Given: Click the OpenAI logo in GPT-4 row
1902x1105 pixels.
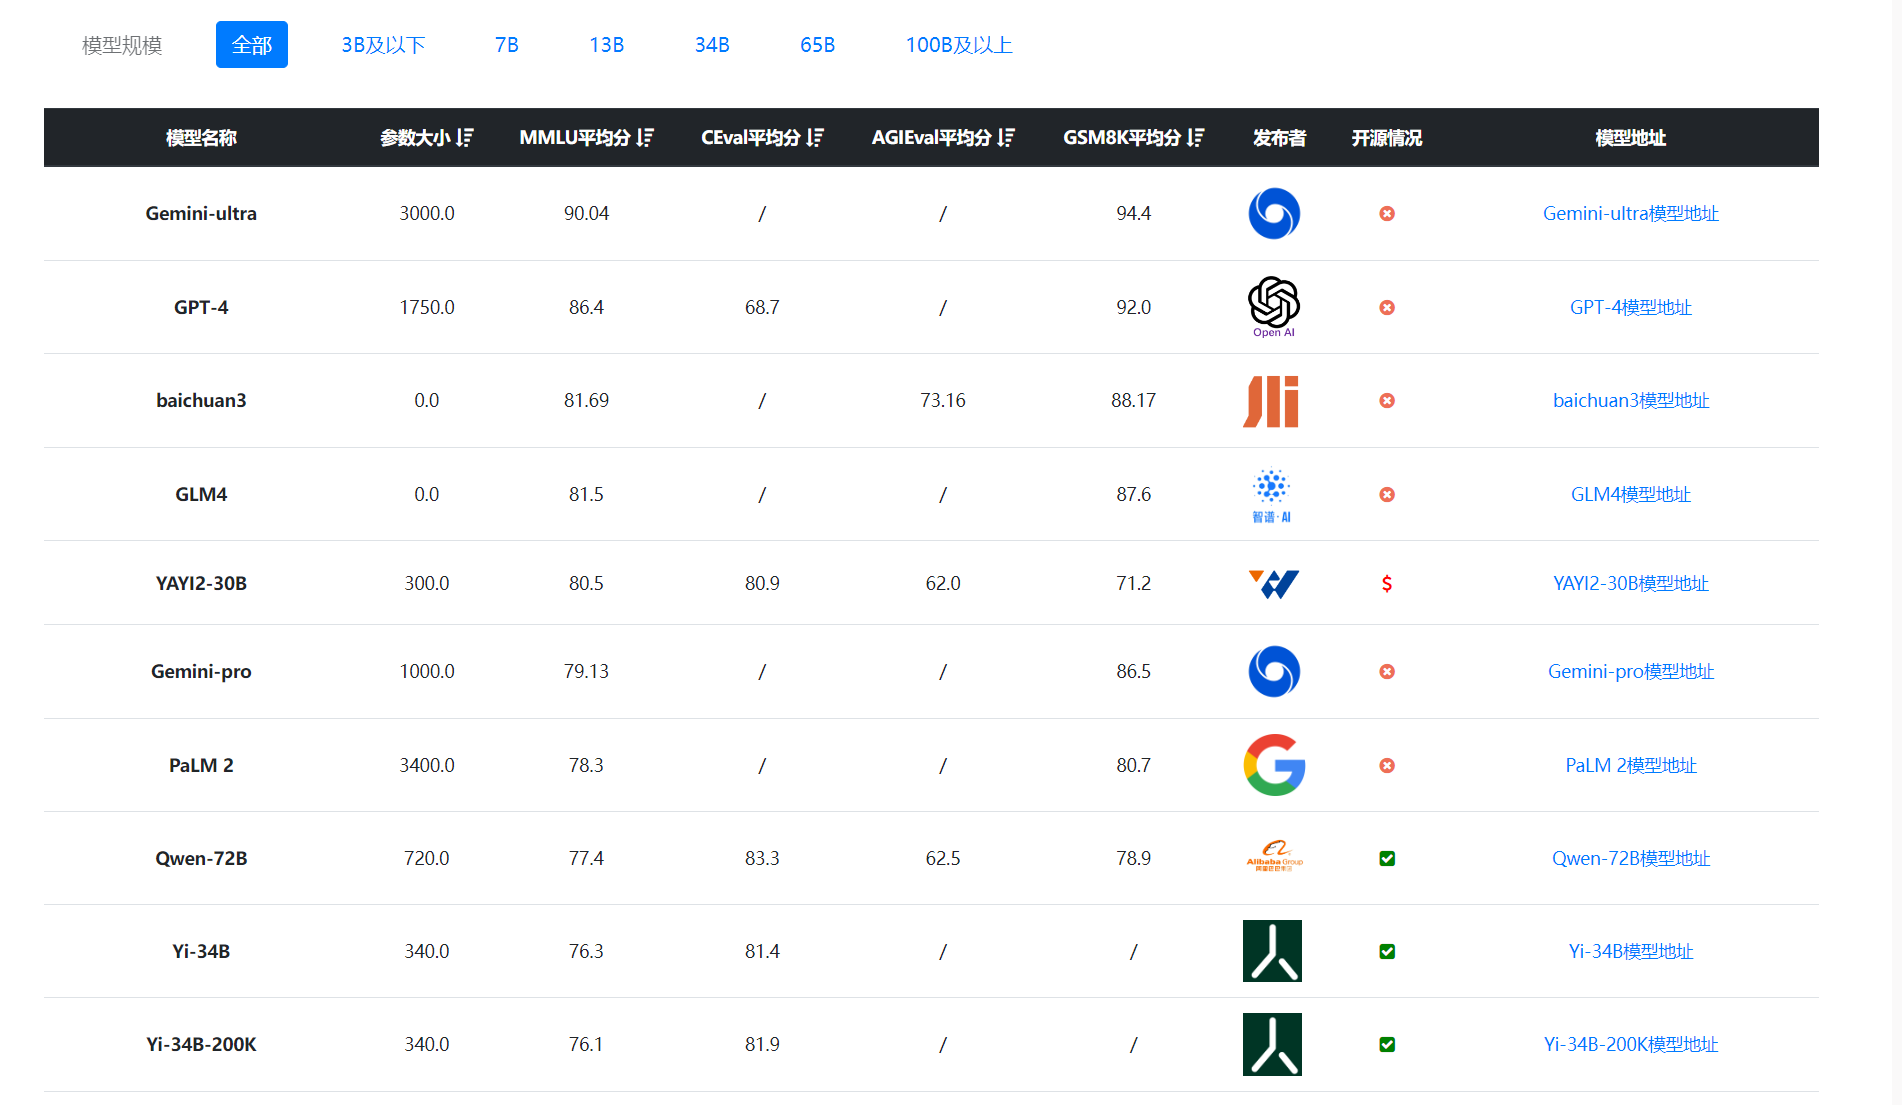Looking at the screenshot, I should pyautogui.click(x=1273, y=306).
